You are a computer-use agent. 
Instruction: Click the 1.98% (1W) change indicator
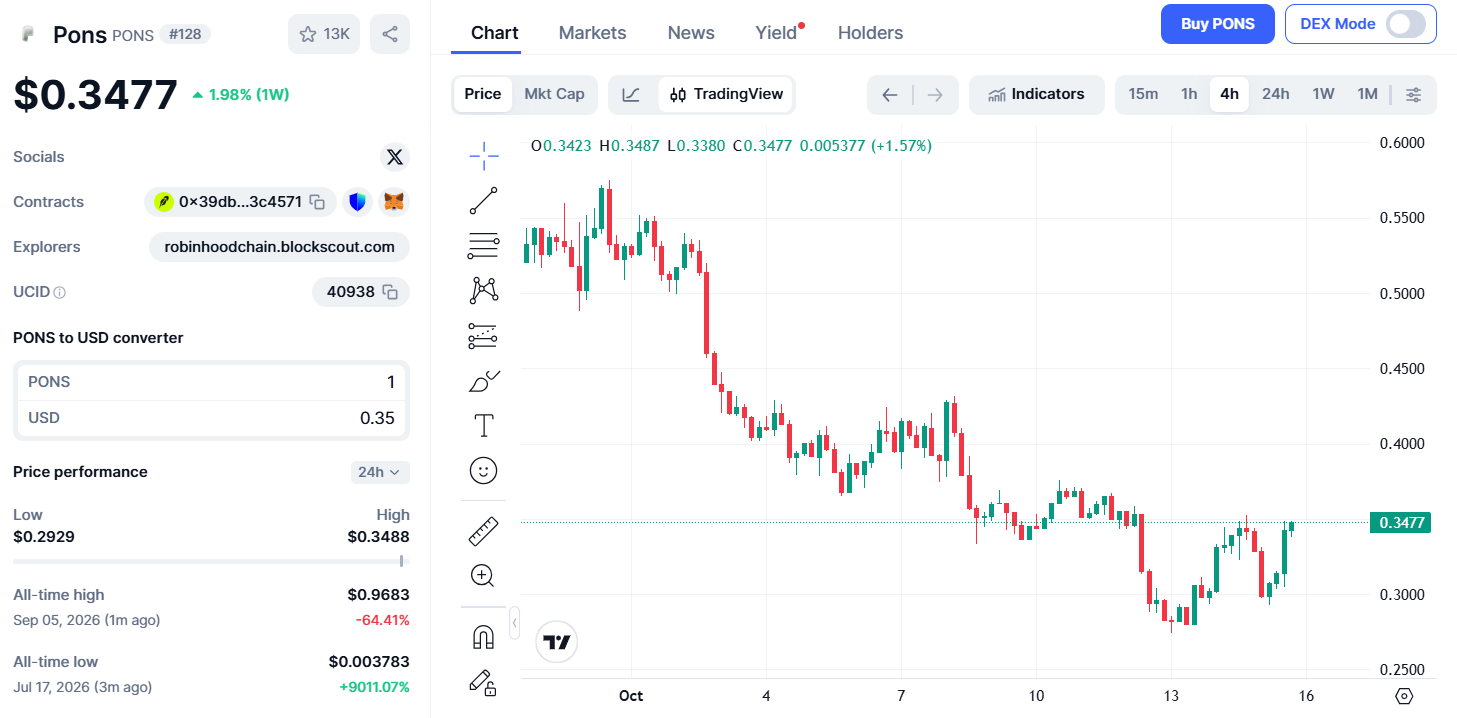(x=241, y=95)
